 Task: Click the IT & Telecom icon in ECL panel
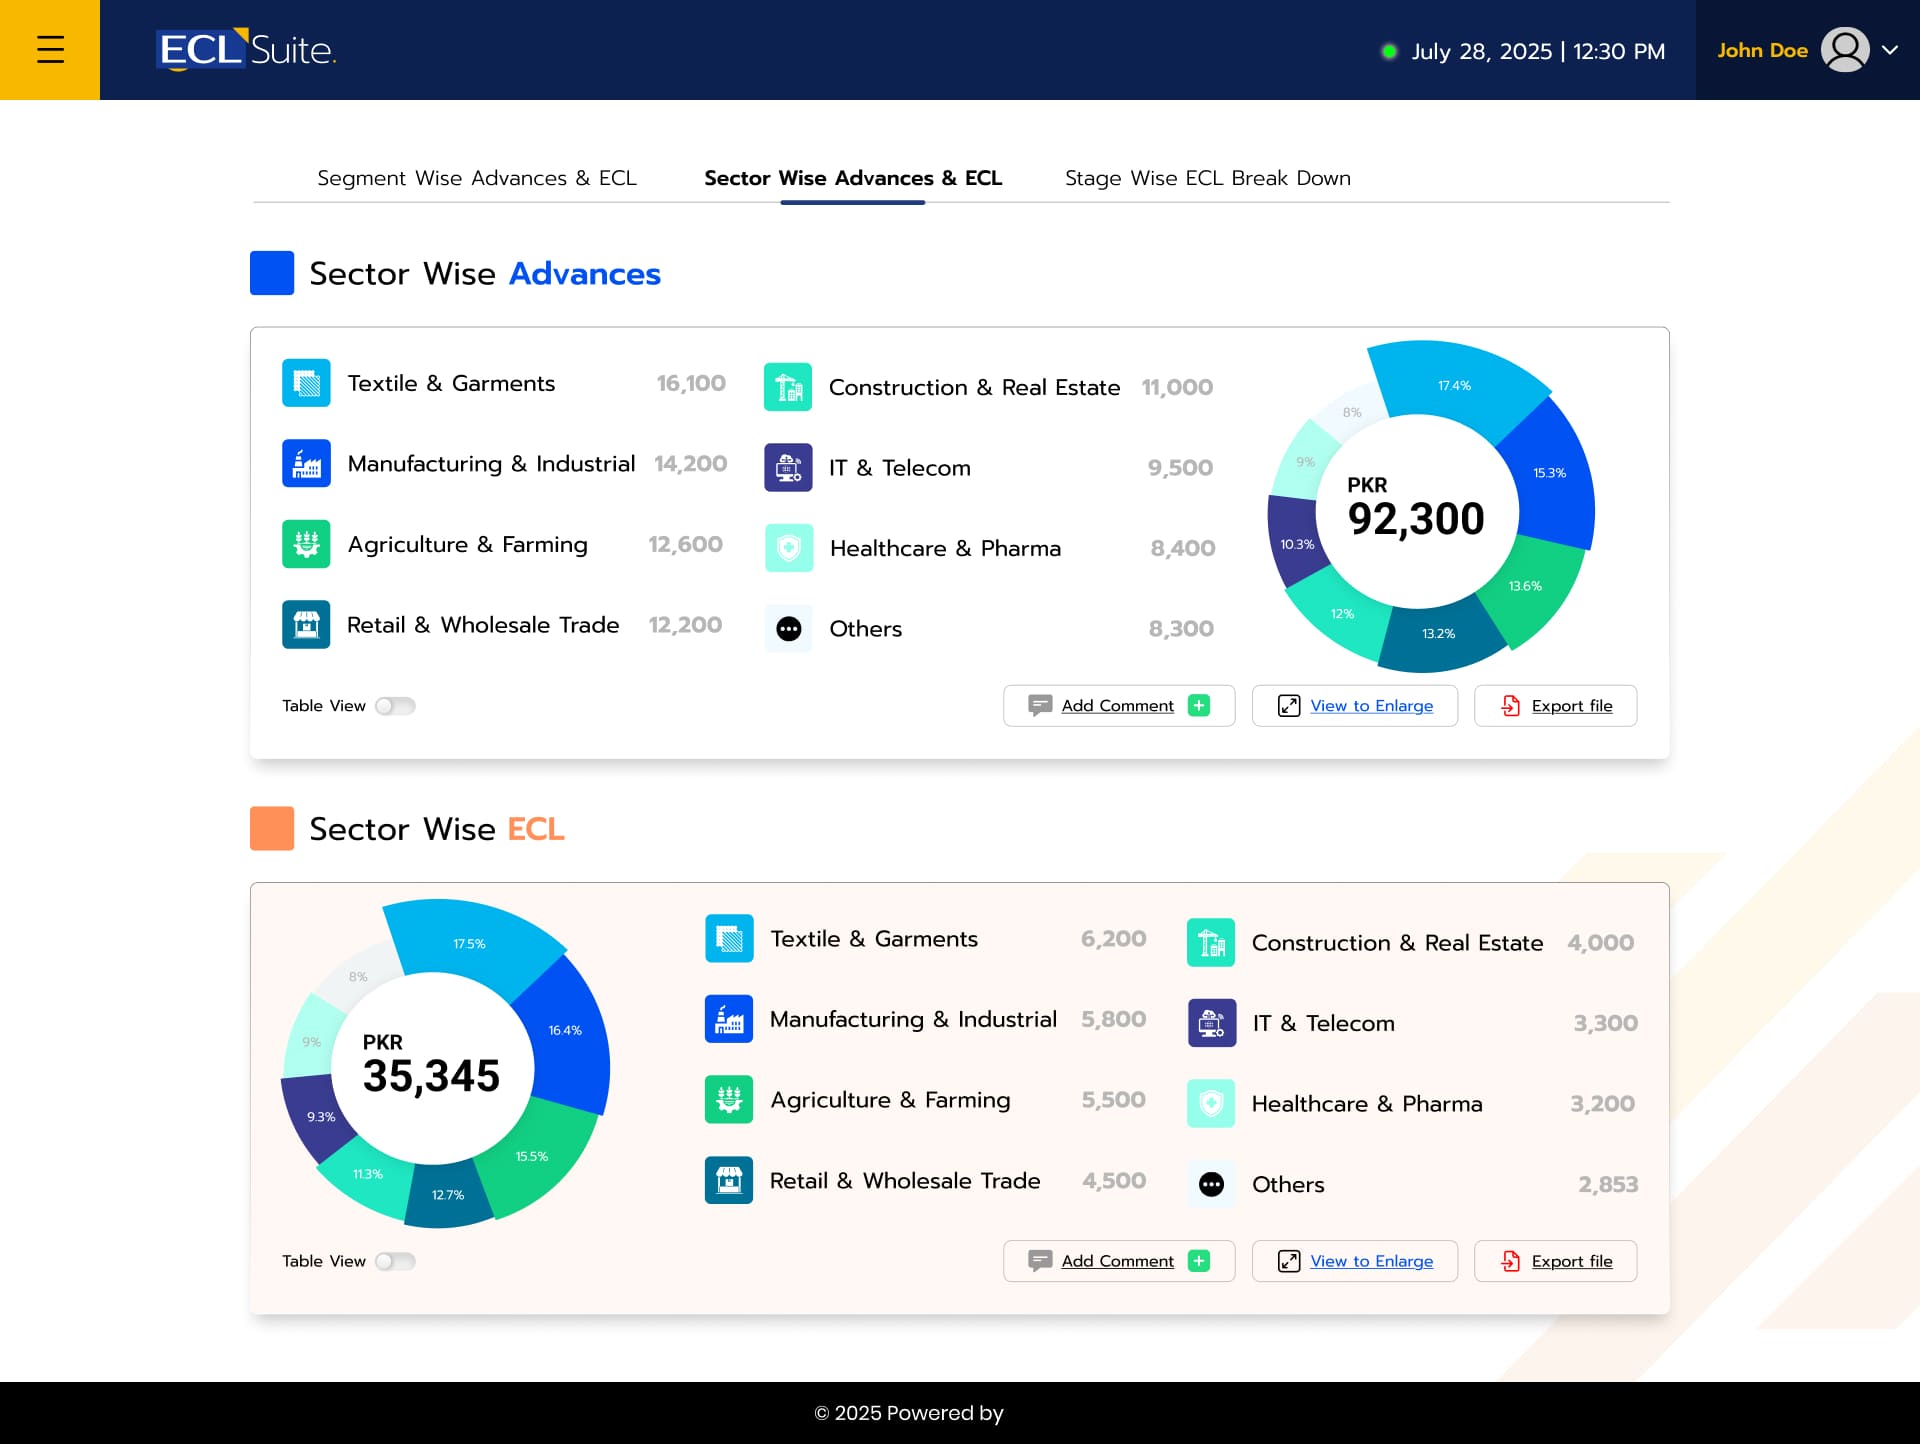[1211, 1023]
